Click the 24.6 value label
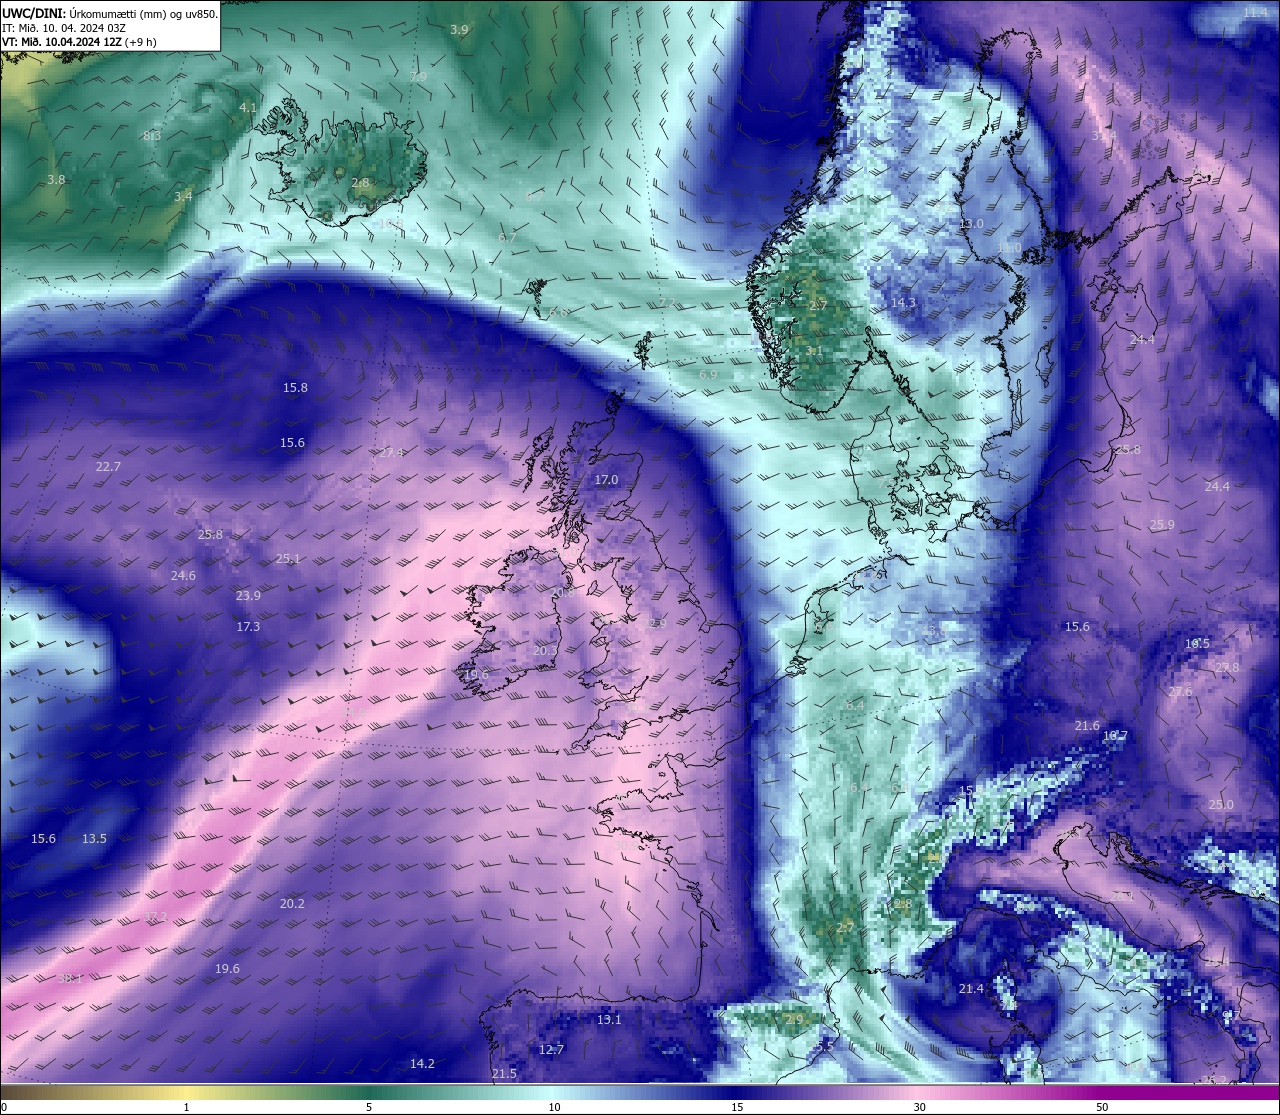This screenshot has width=1280, height=1115. click(x=183, y=576)
